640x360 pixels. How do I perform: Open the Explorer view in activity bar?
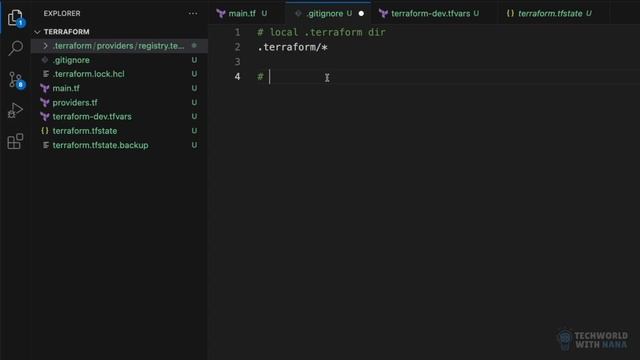[16, 17]
